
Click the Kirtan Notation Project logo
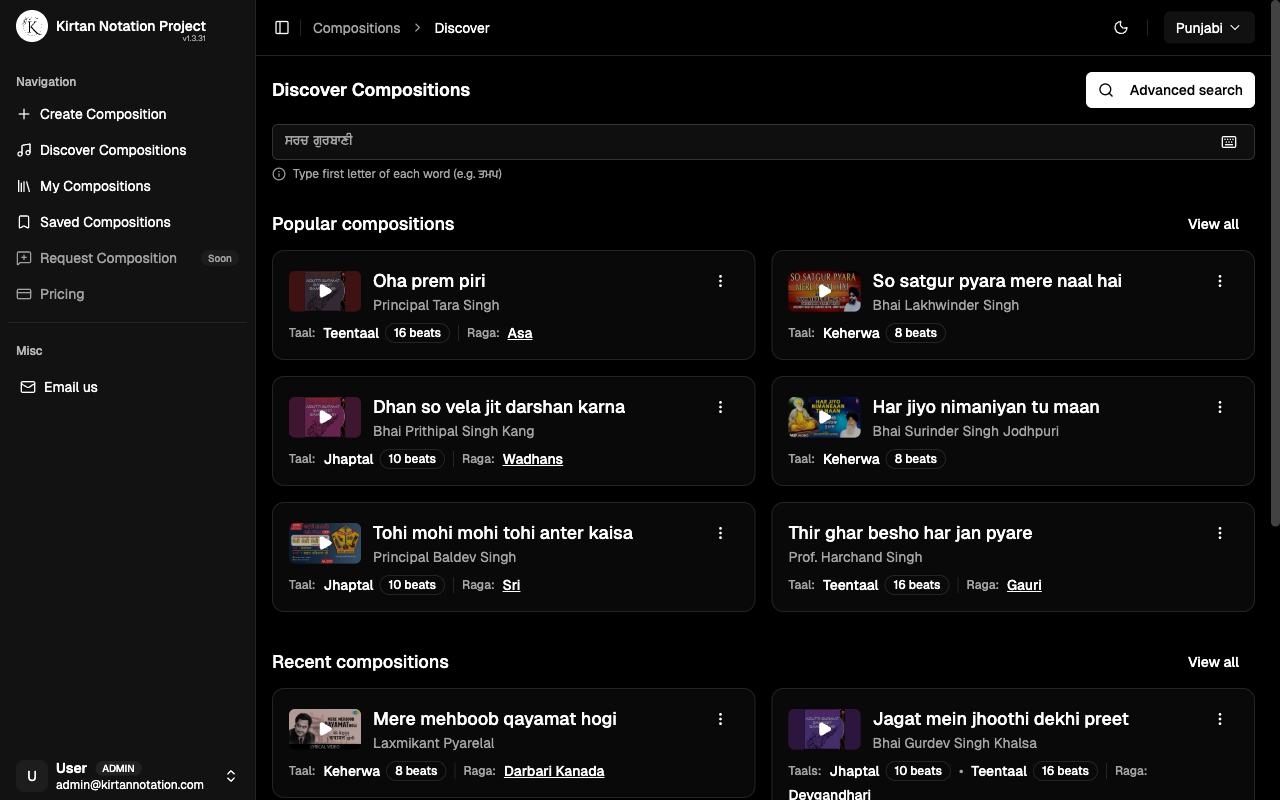point(31,26)
